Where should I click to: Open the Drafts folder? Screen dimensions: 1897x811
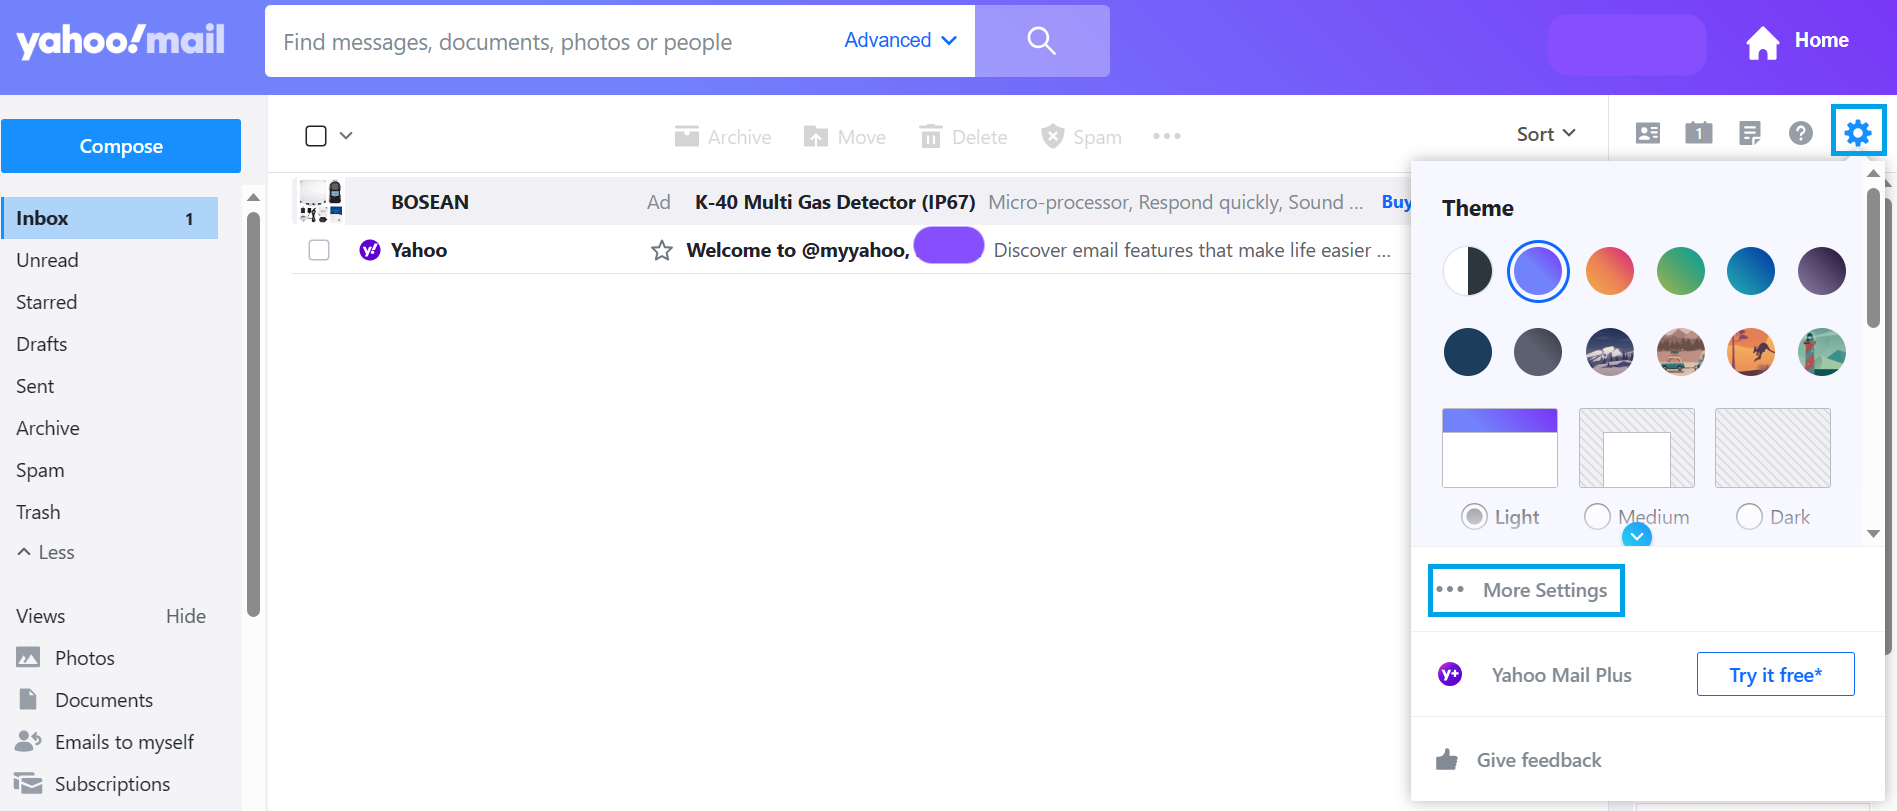[x=42, y=344]
